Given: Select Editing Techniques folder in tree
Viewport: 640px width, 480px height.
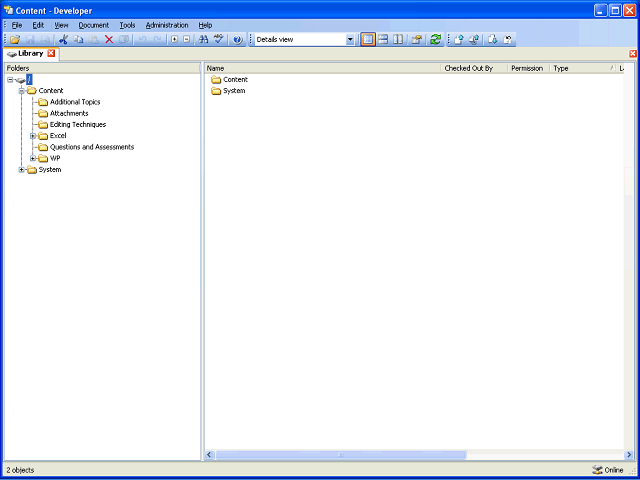Looking at the screenshot, I should tap(78, 124).
